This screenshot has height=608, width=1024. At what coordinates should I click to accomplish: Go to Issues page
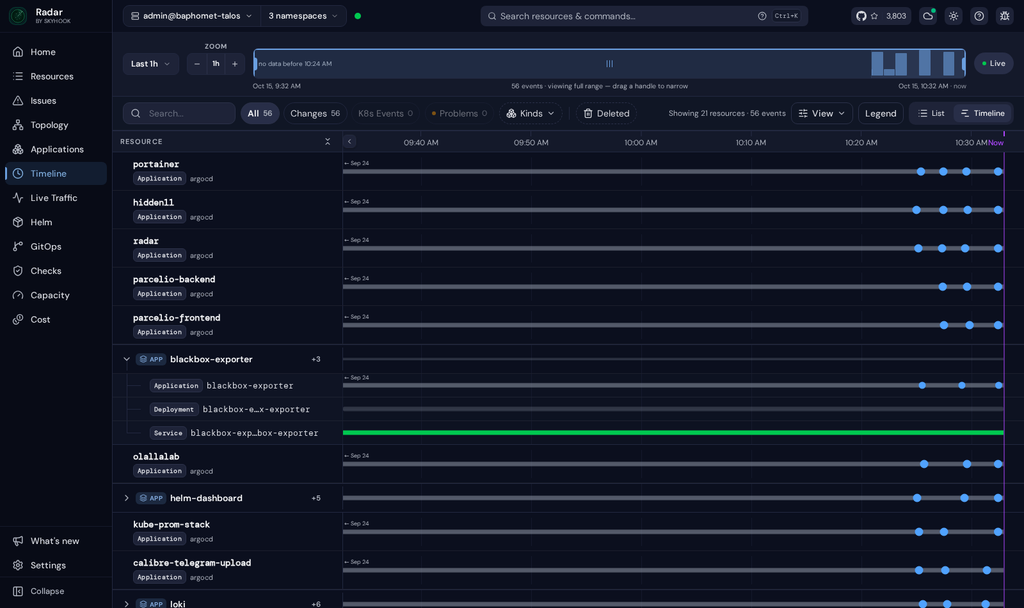pyautogui.click(x=56, y=101)
